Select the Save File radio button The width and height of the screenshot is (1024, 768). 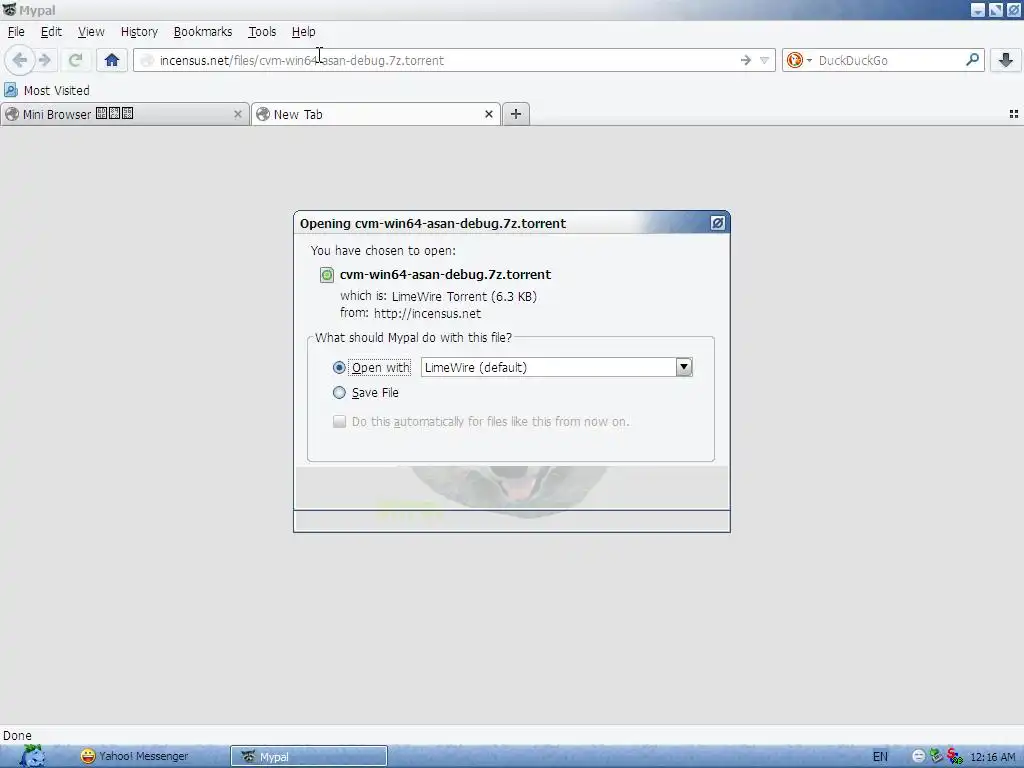point(339,392)
